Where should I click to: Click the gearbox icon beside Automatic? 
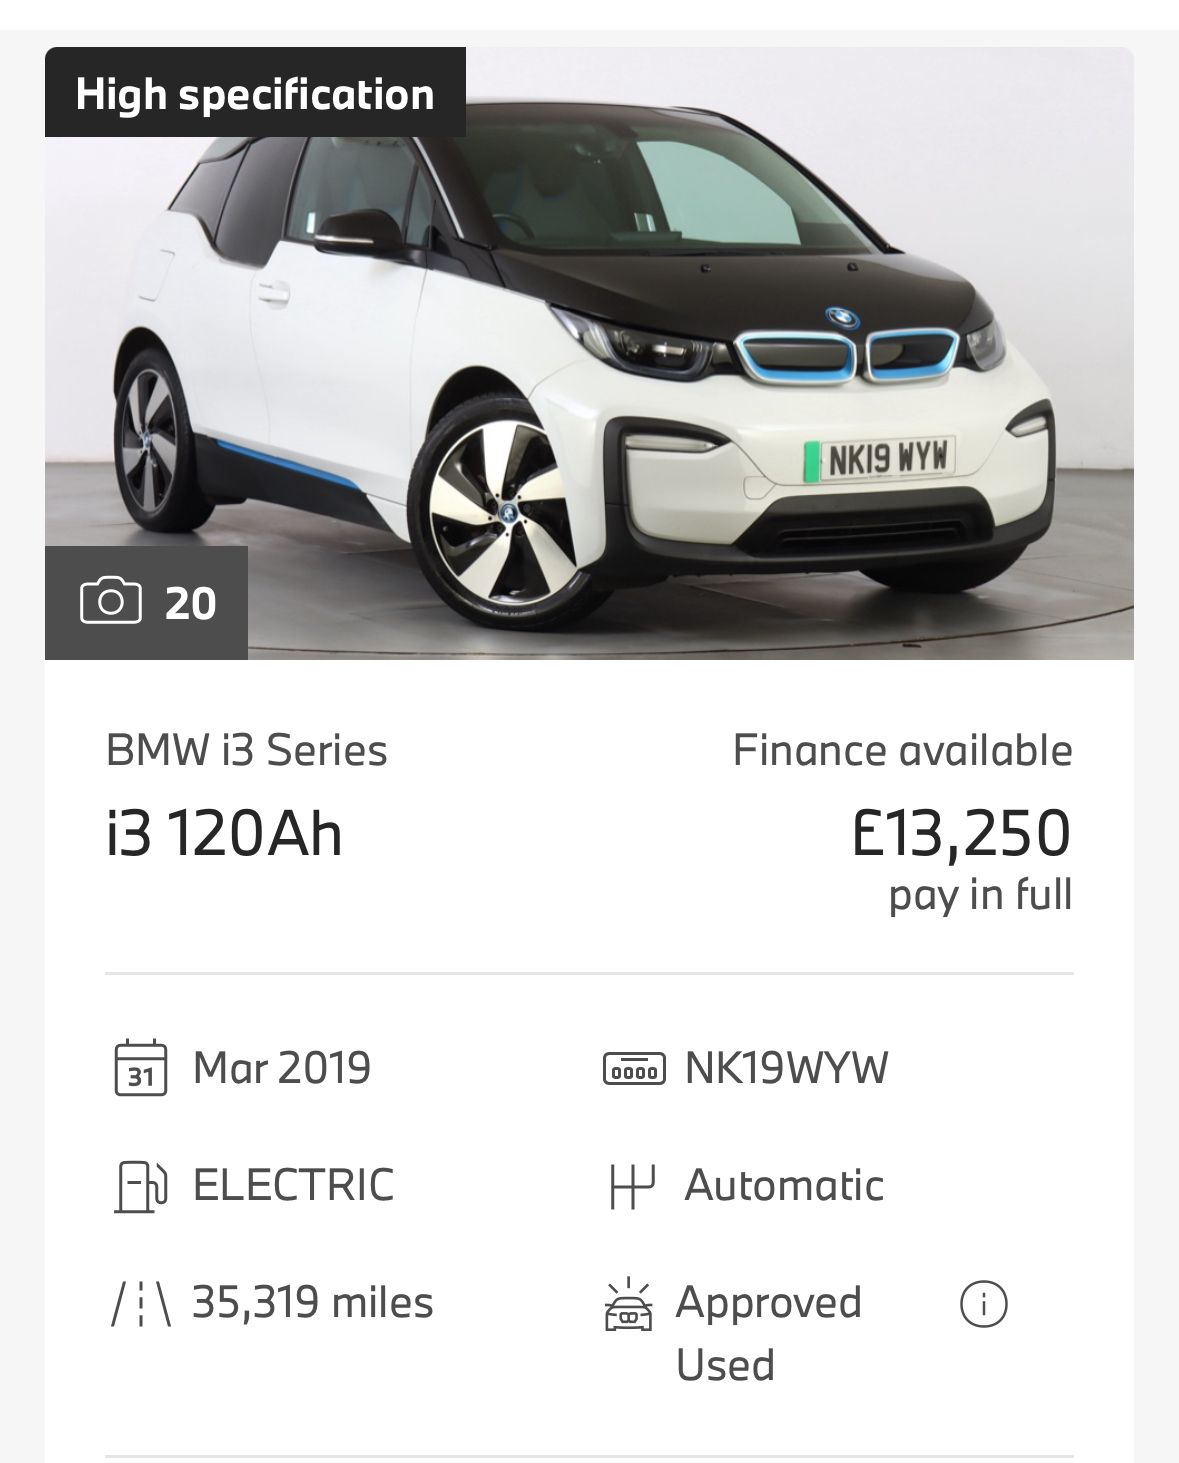coord(632,1186)
